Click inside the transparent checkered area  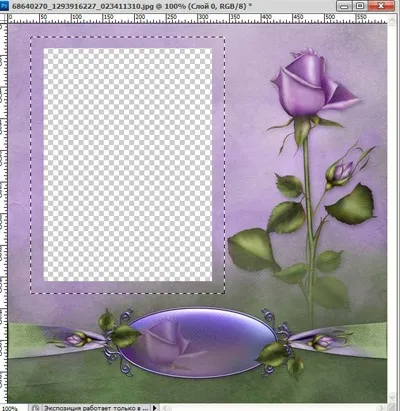128,165
